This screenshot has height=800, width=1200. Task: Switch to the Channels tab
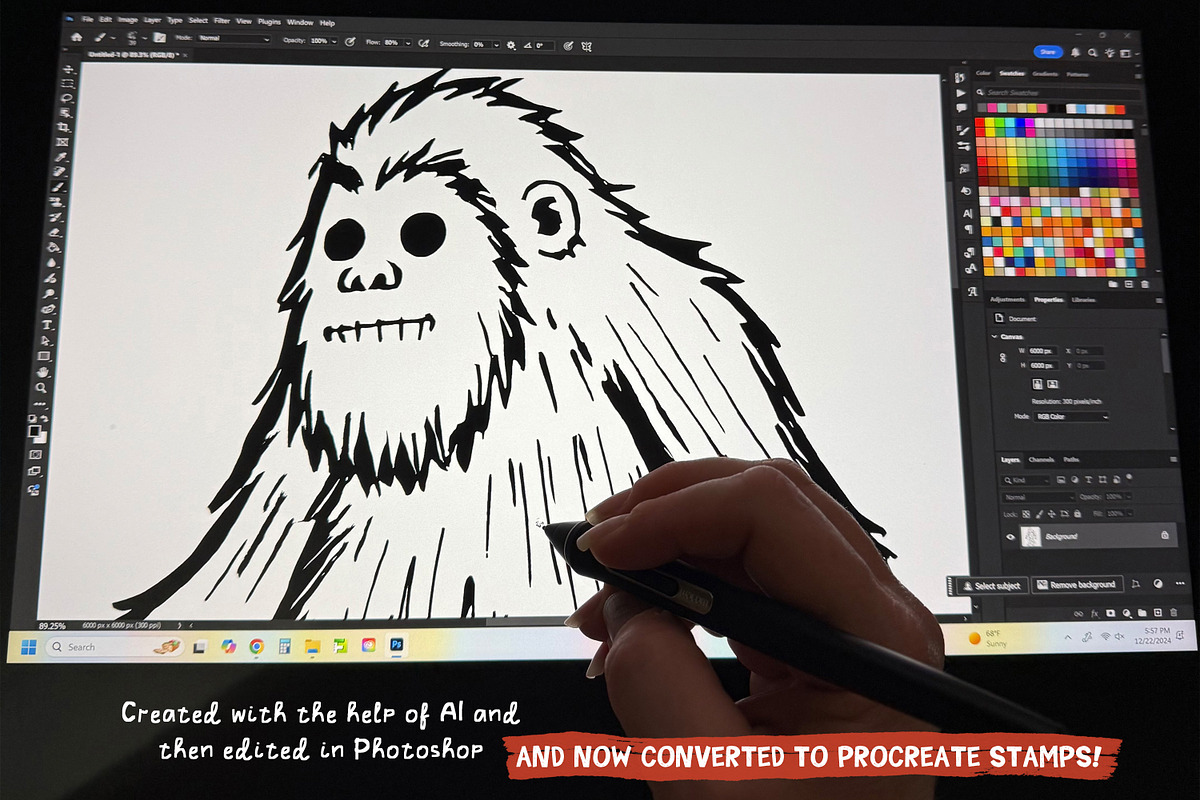pos(1041,459)
